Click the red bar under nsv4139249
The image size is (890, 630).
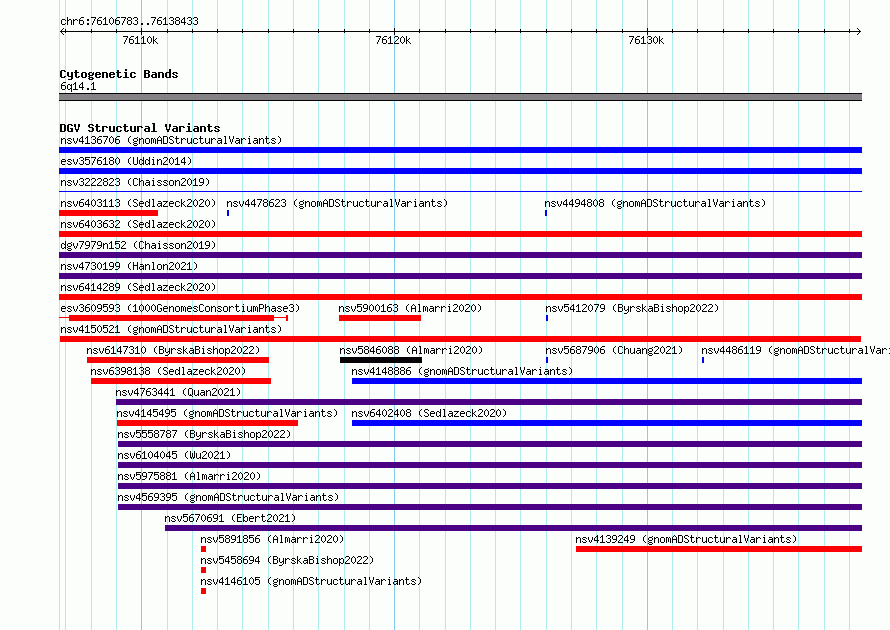[719, 549]
